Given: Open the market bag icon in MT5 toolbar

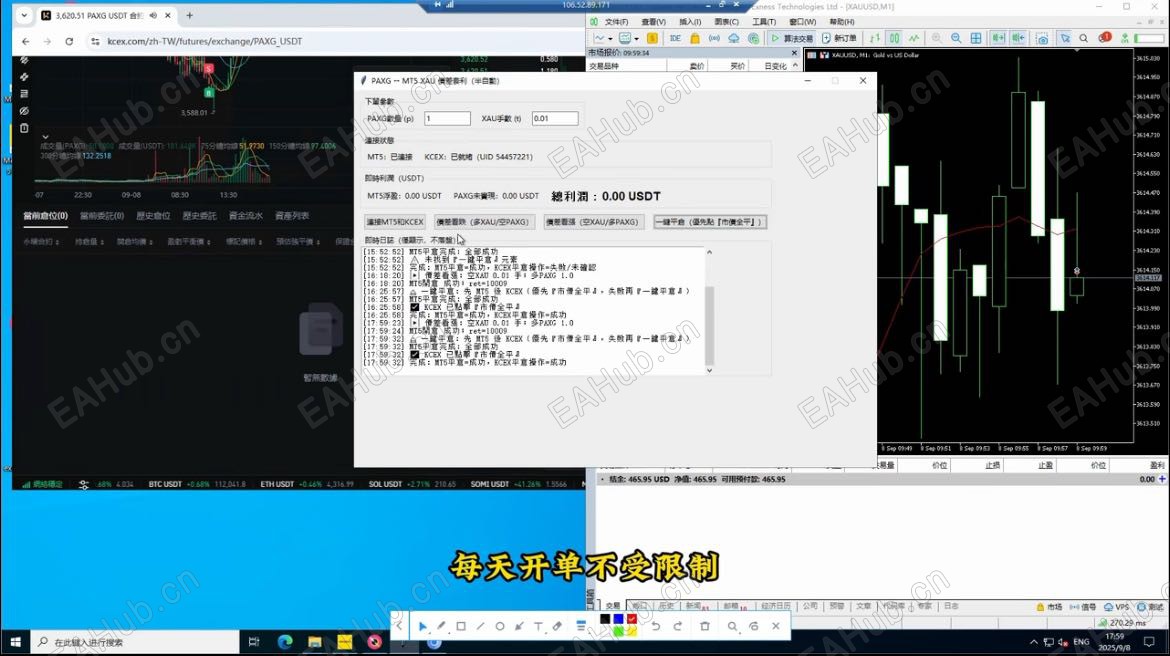Looking at the screenshot, I should [695, 38].
